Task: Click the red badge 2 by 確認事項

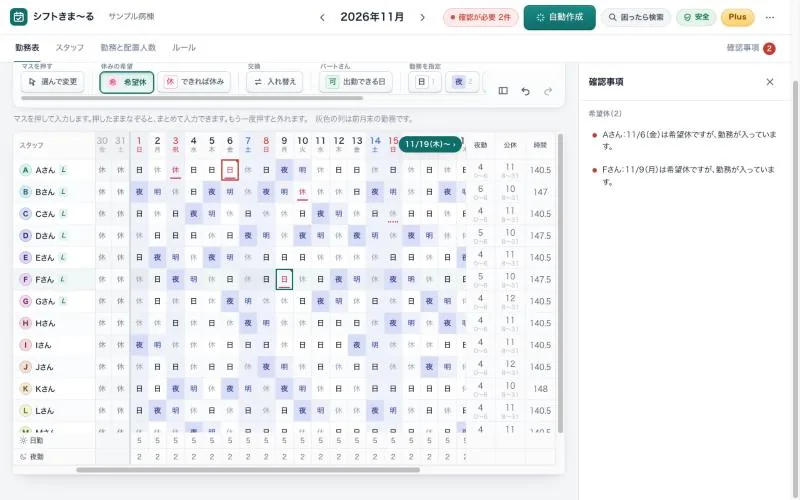Action: click(769, 48)
